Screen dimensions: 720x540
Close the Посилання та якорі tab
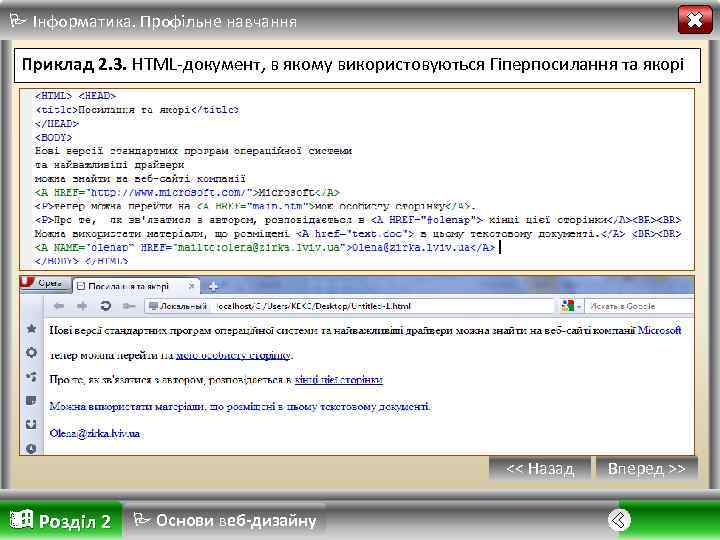tap(191, 287)
